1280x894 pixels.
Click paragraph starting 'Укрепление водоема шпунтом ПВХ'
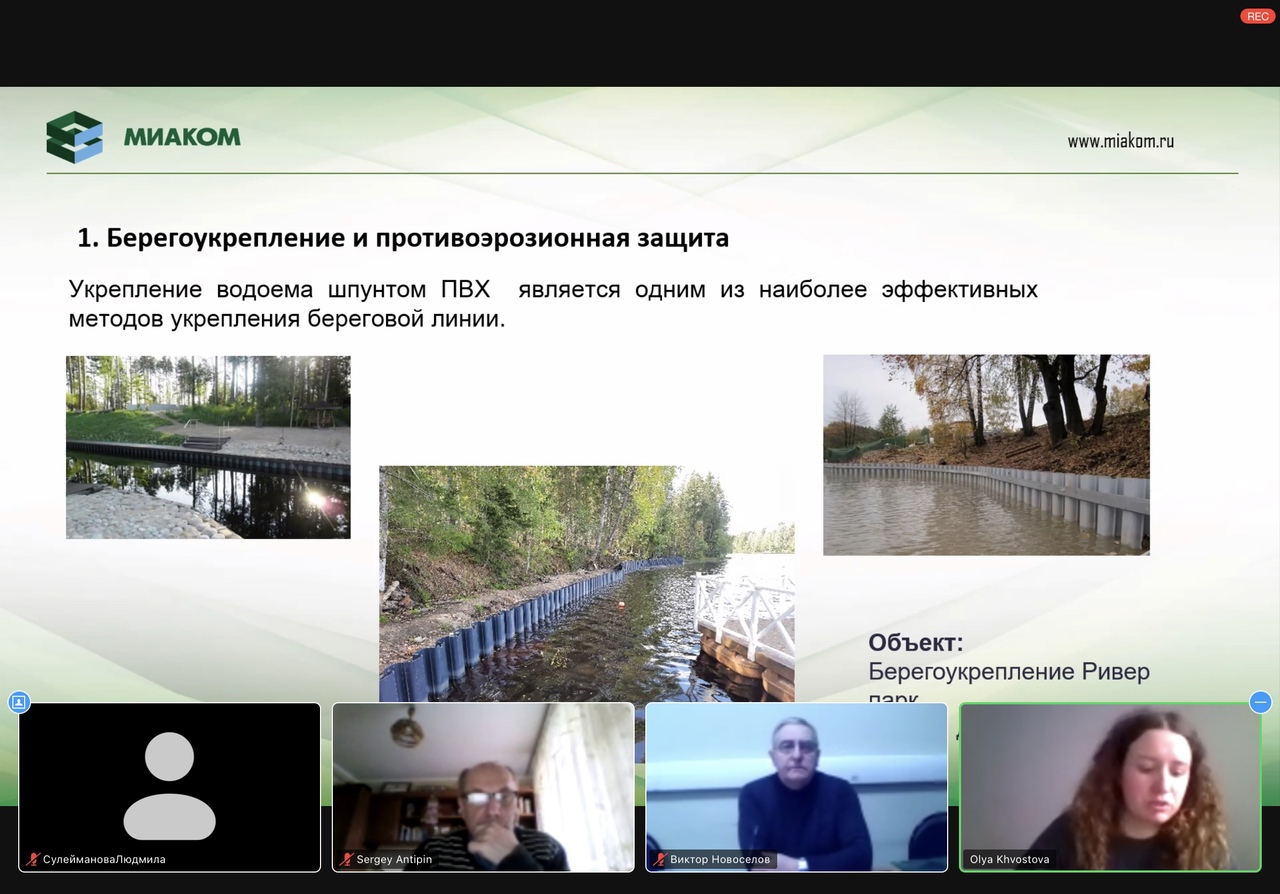(553, 304)
